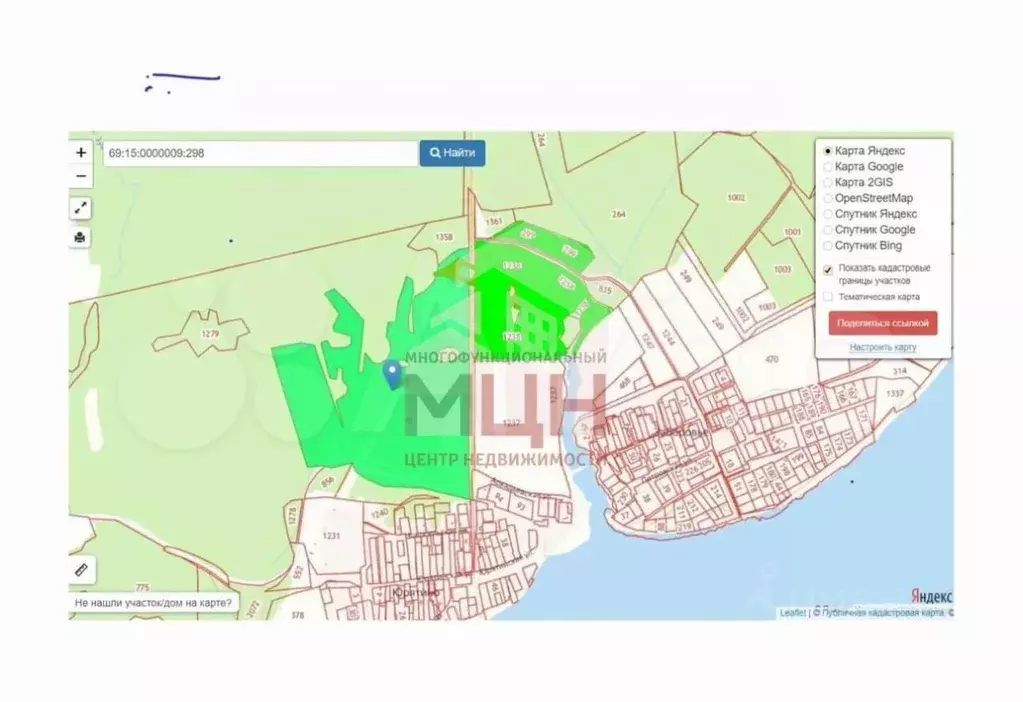Zoom in with the plus button

[x=81, y=153]
